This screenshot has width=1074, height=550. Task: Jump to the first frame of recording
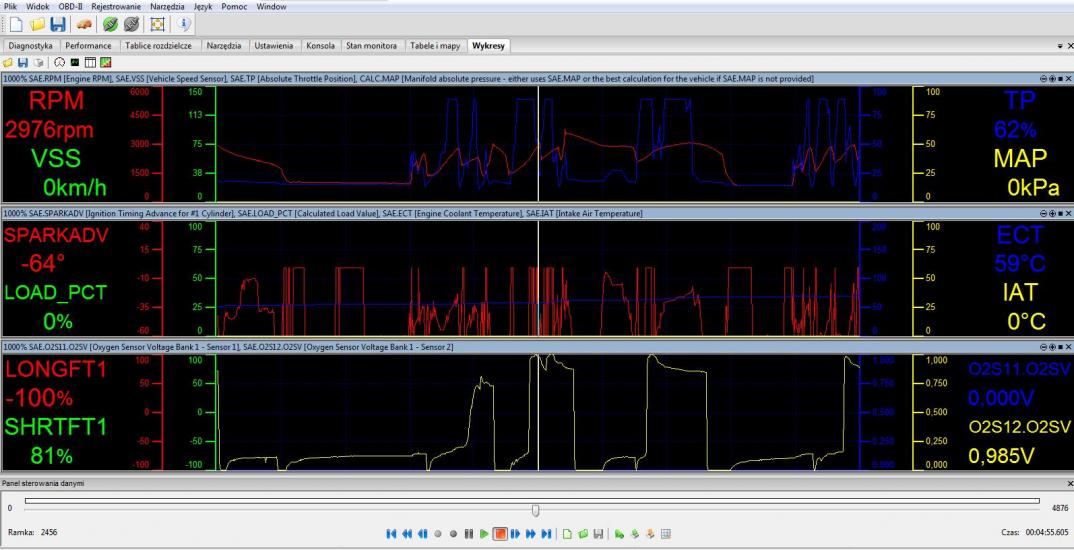tap(391, 534)
